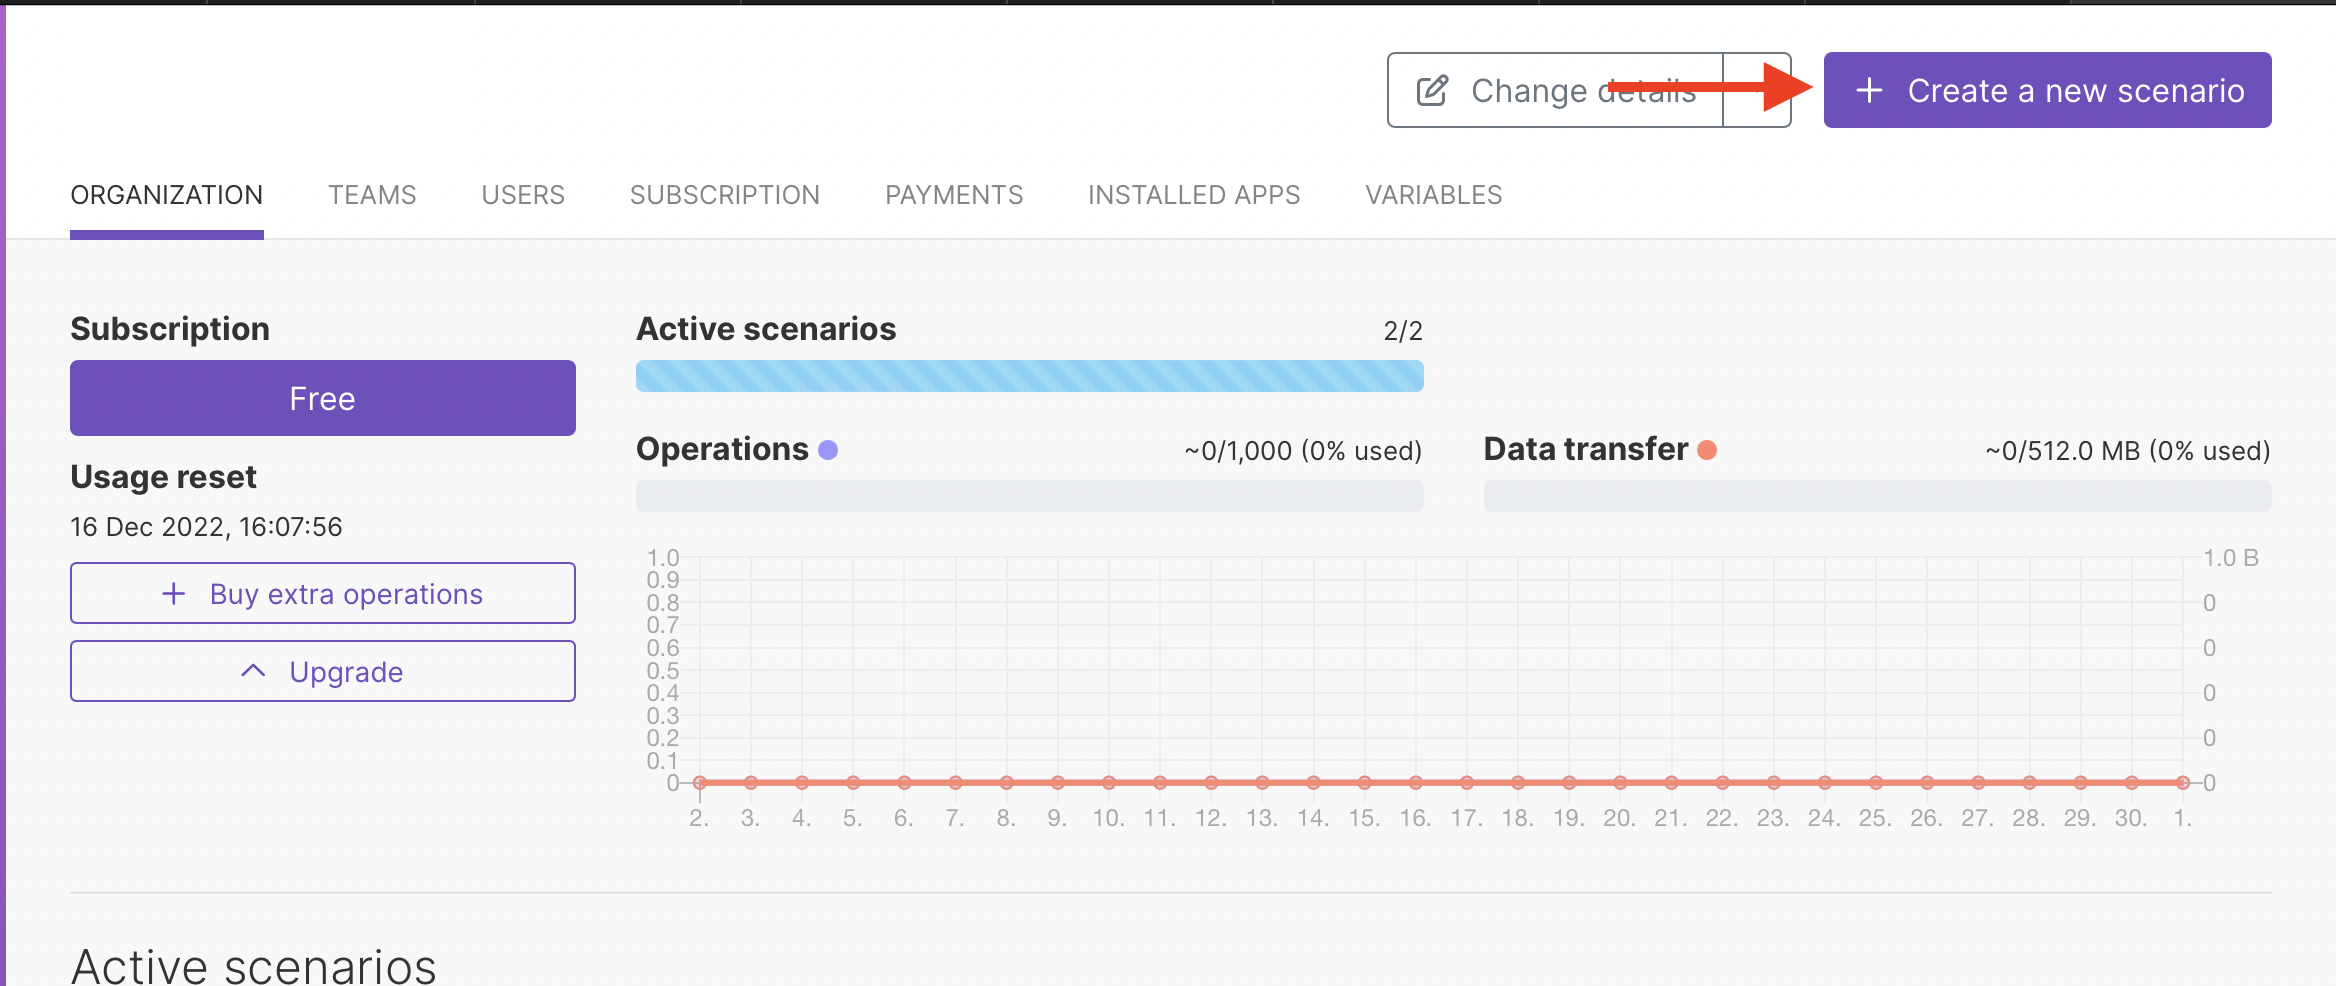The width and height of the screenshot is (2336, 986).
Task: Click the purple Free subscription badge
Action: (x=322, y=397)
